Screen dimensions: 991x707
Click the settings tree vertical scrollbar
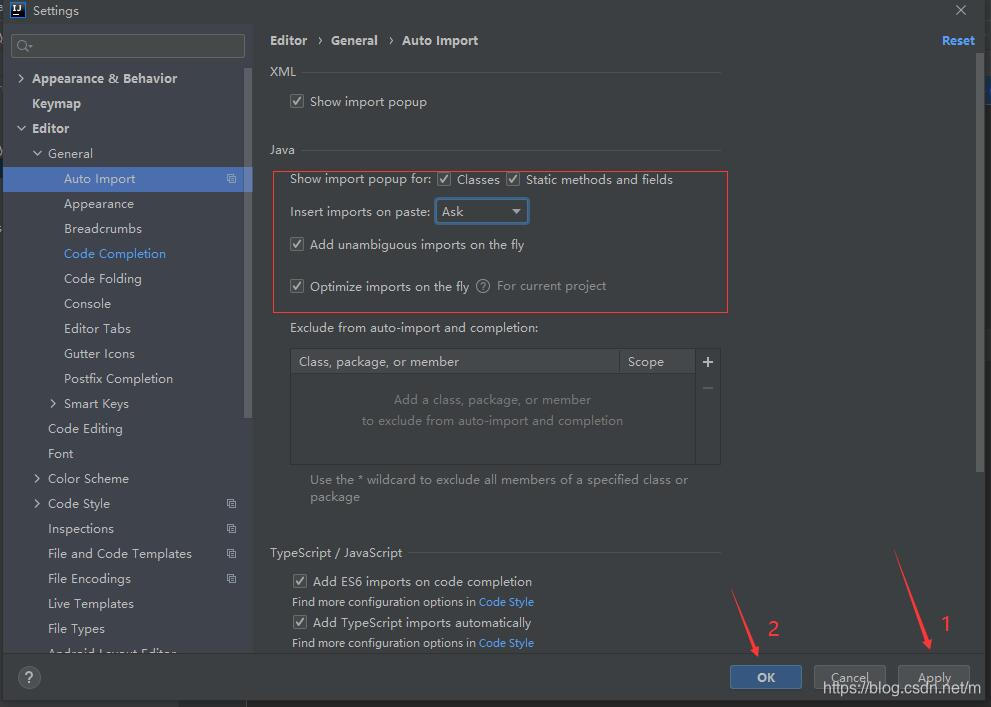click(248, 243)
